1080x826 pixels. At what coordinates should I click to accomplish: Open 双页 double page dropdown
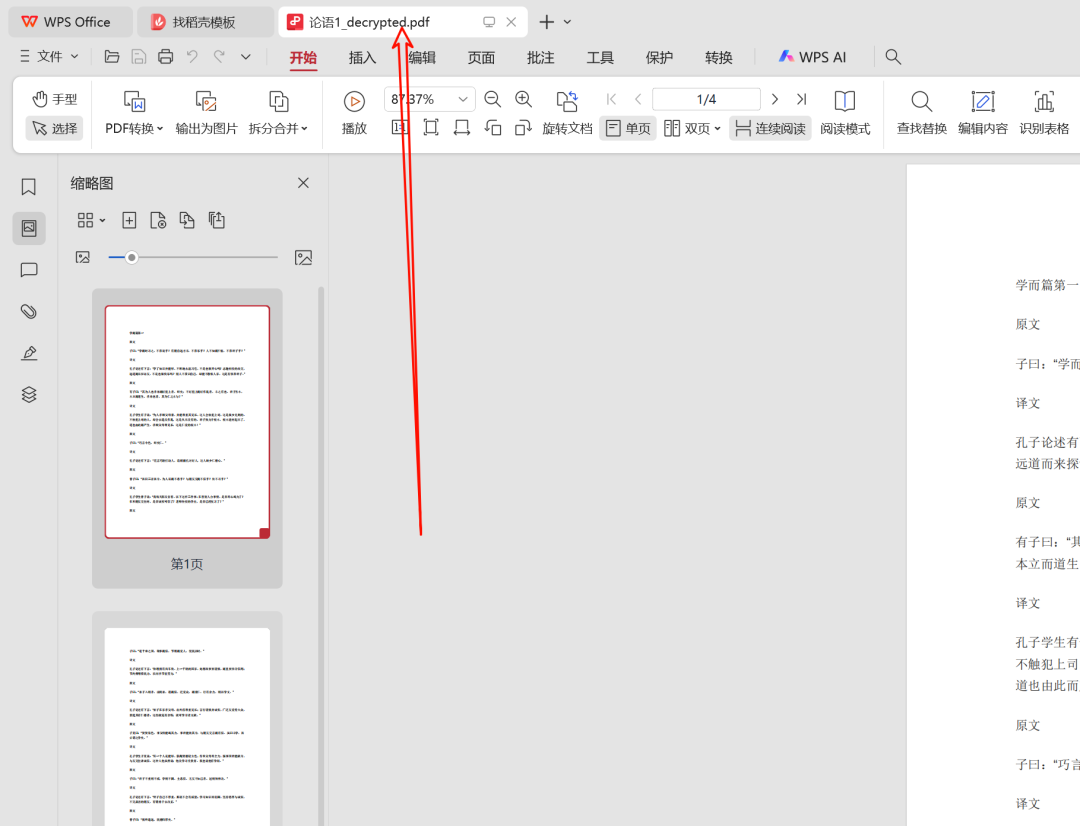tap(692, 128)
